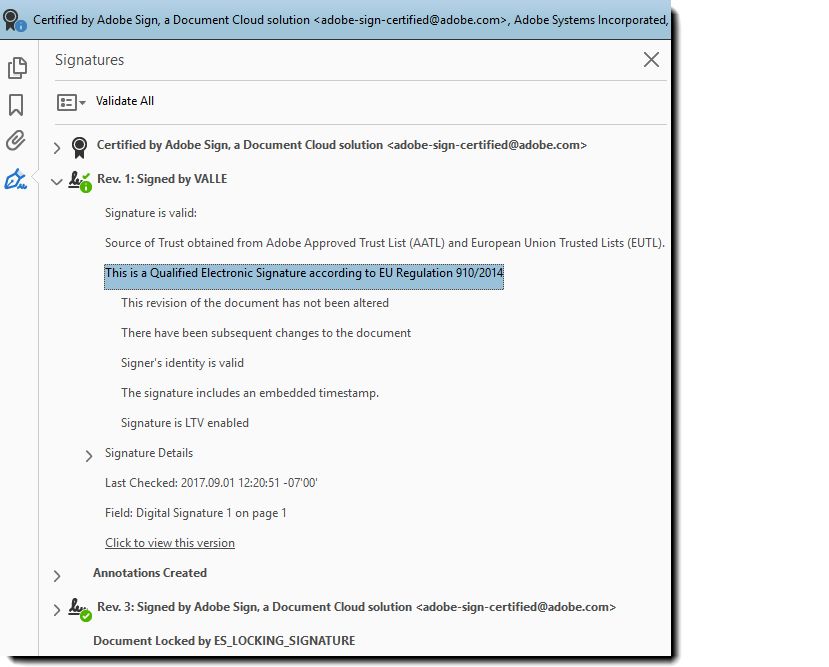829x667 pixels.
Task: Select 'This revision of the document has not been altered'
Action: click(255, 303)
